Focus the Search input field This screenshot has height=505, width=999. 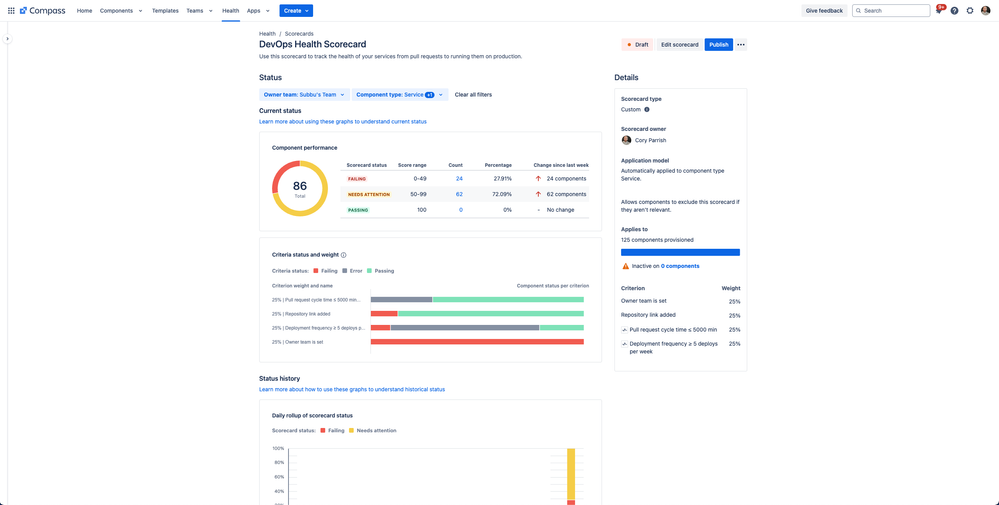tap(891, 11)
